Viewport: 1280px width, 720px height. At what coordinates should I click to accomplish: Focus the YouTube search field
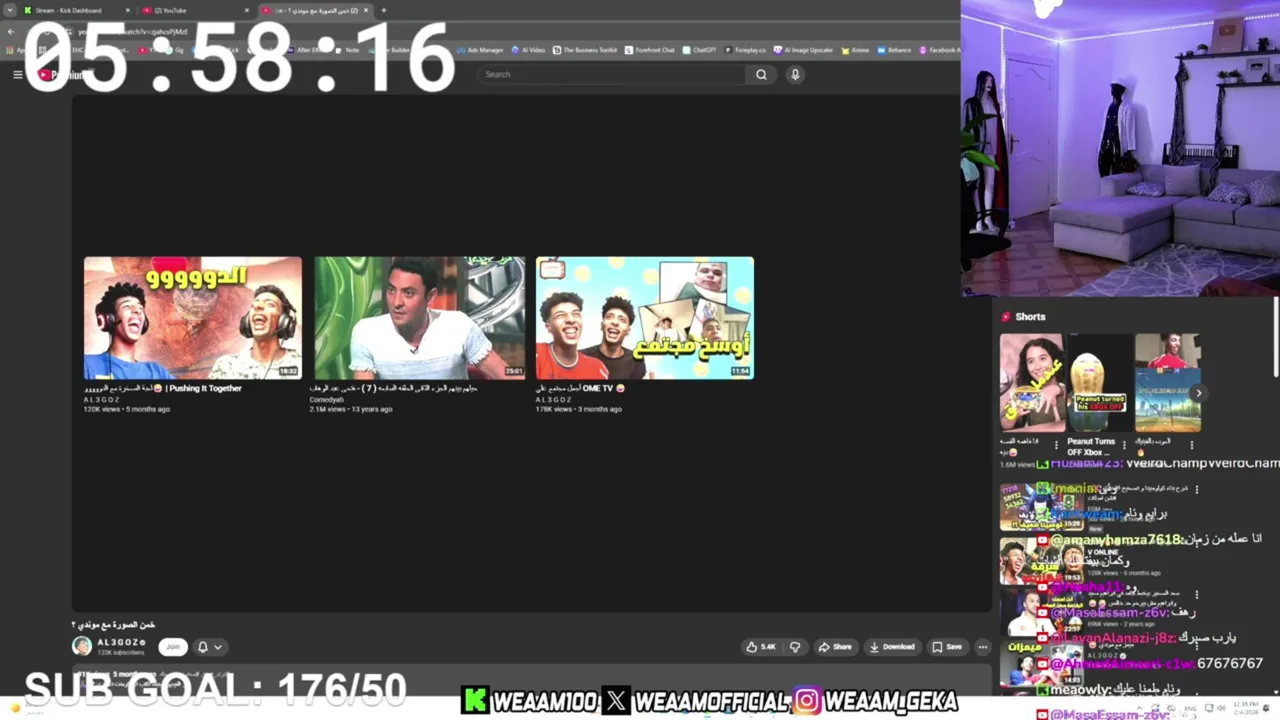612,74
